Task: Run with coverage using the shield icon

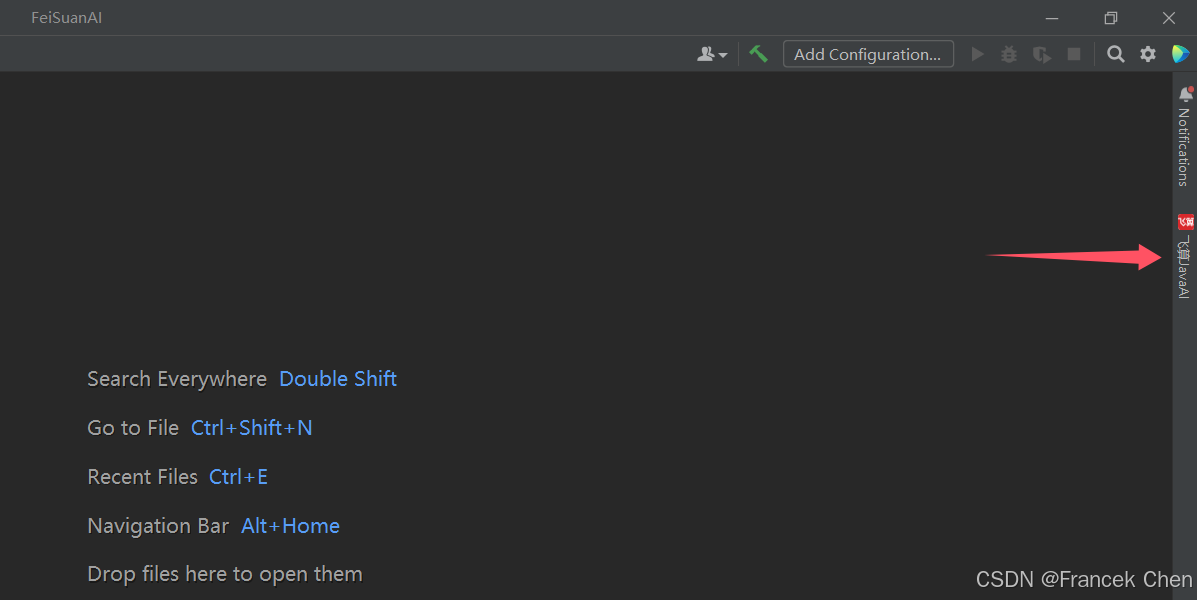Action: (1041, 54)
